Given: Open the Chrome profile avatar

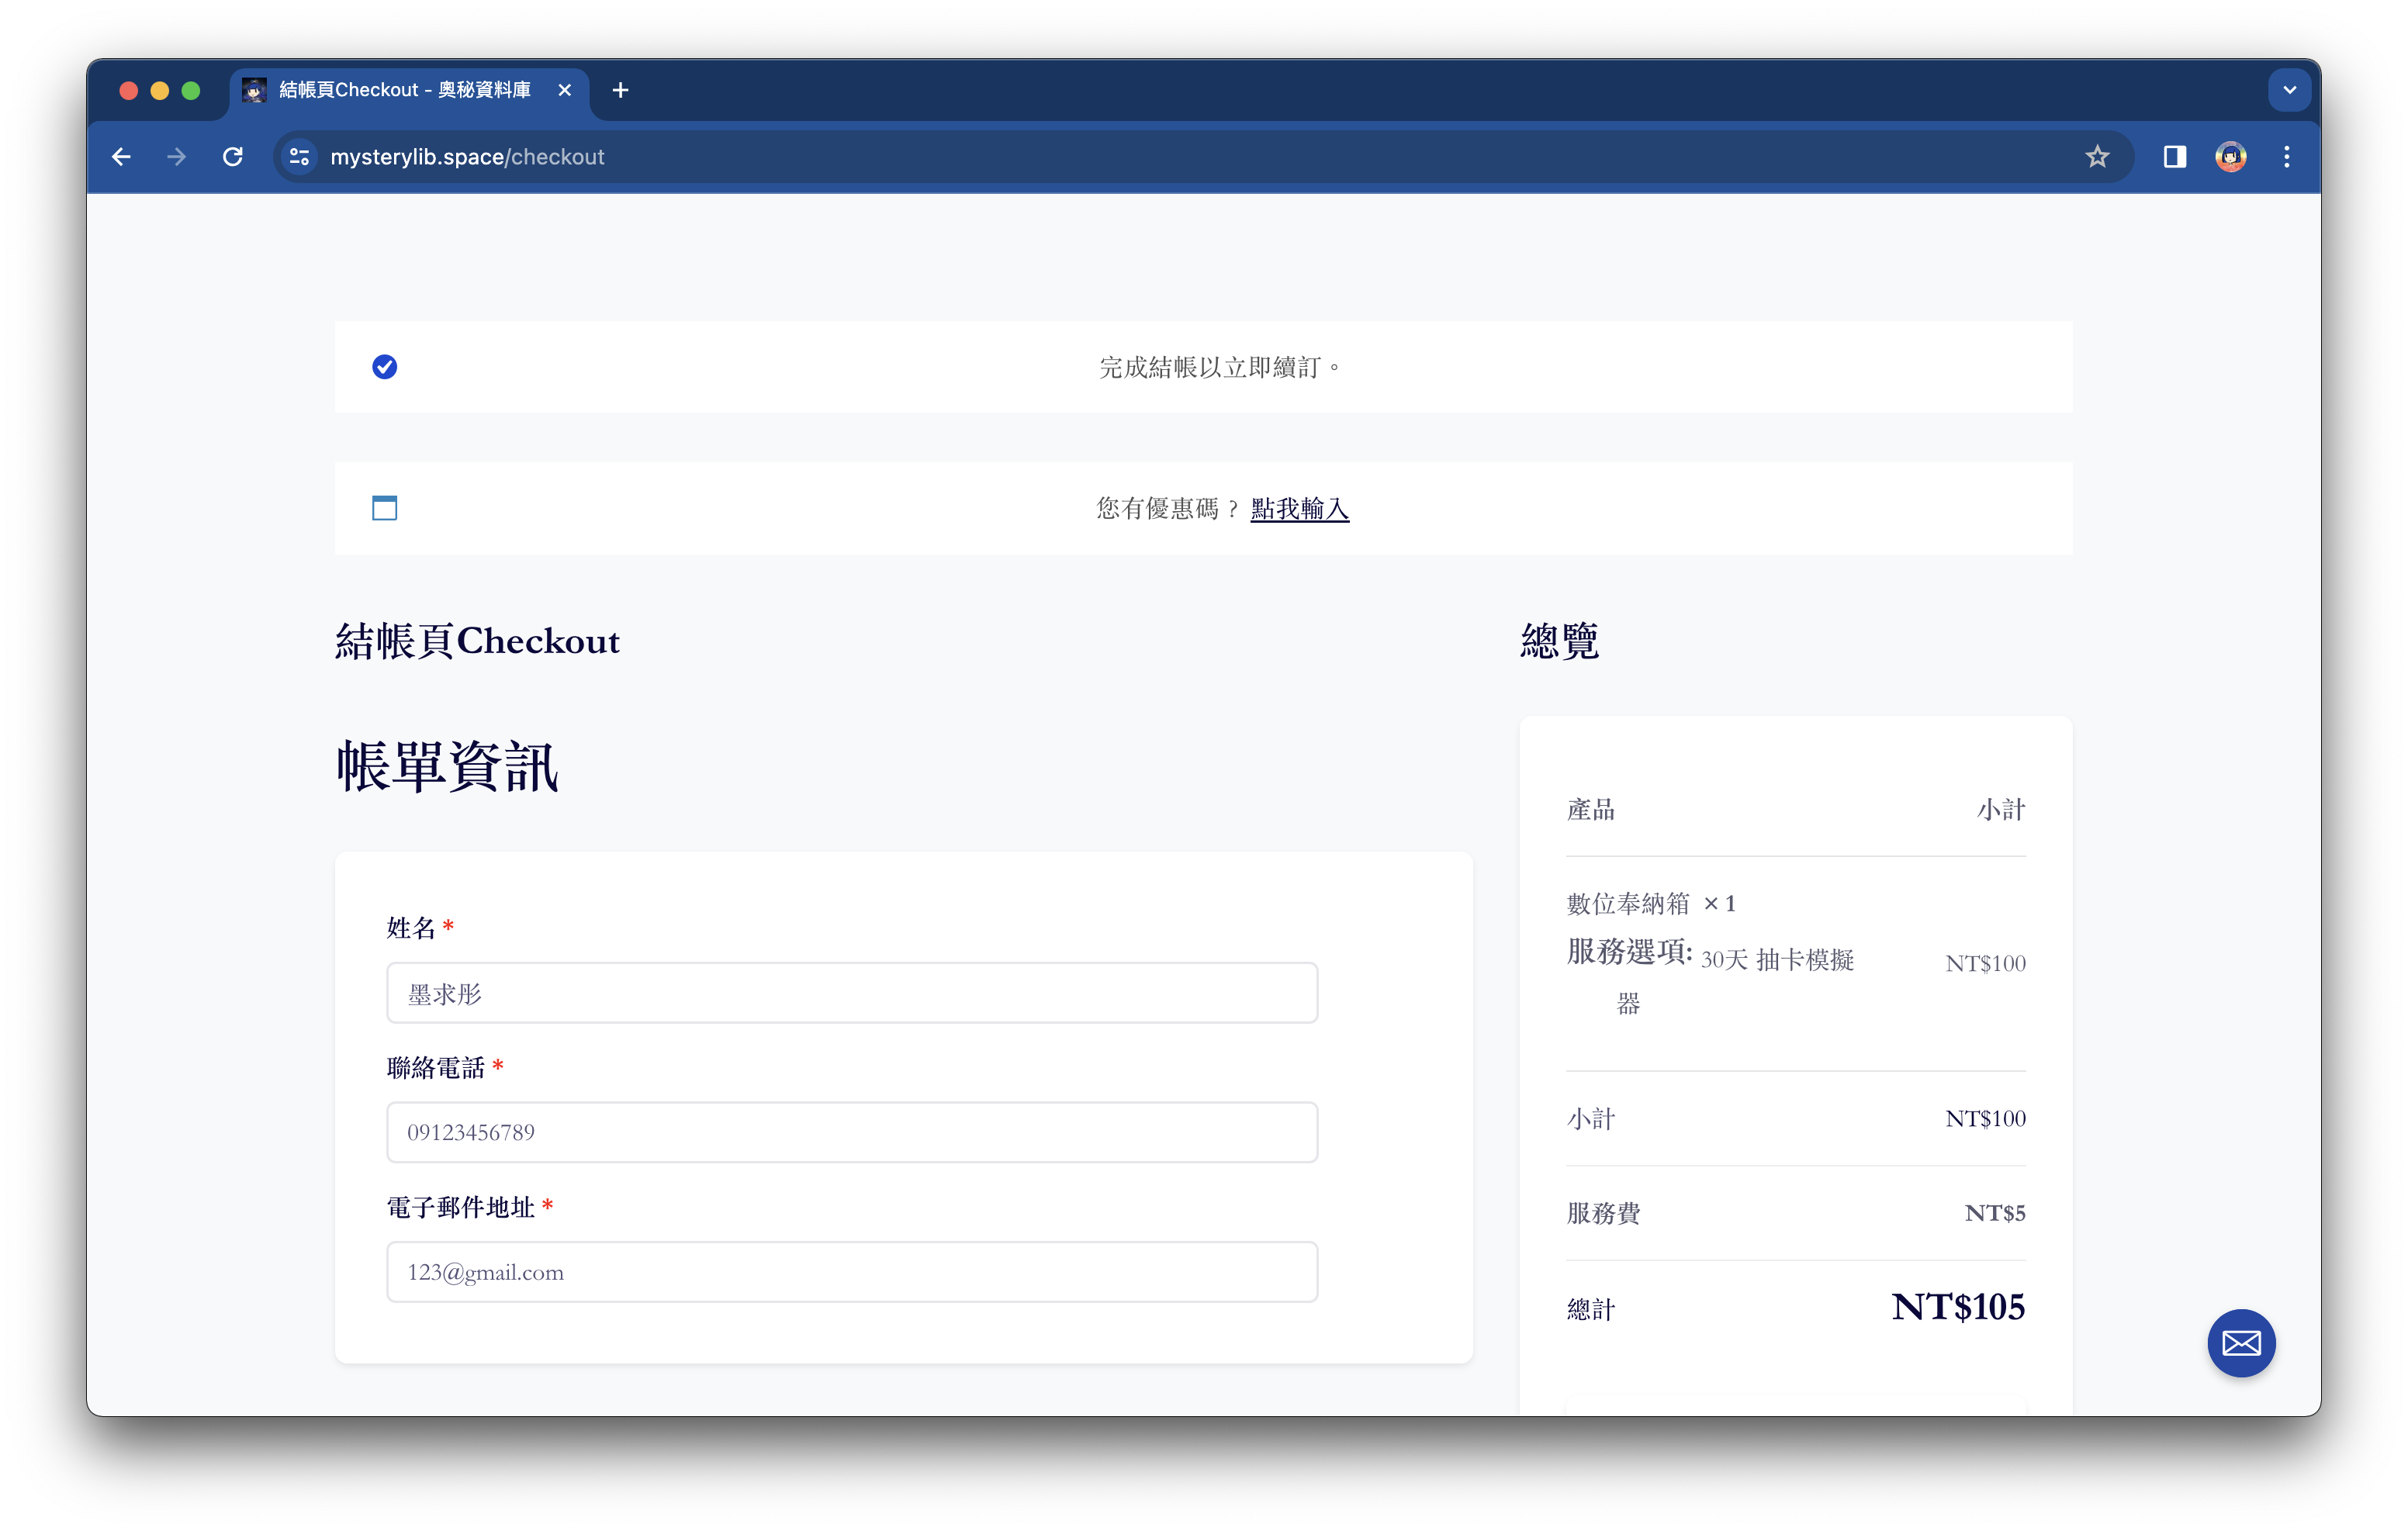Looking at the screenshot, I should pos(2230,157).
